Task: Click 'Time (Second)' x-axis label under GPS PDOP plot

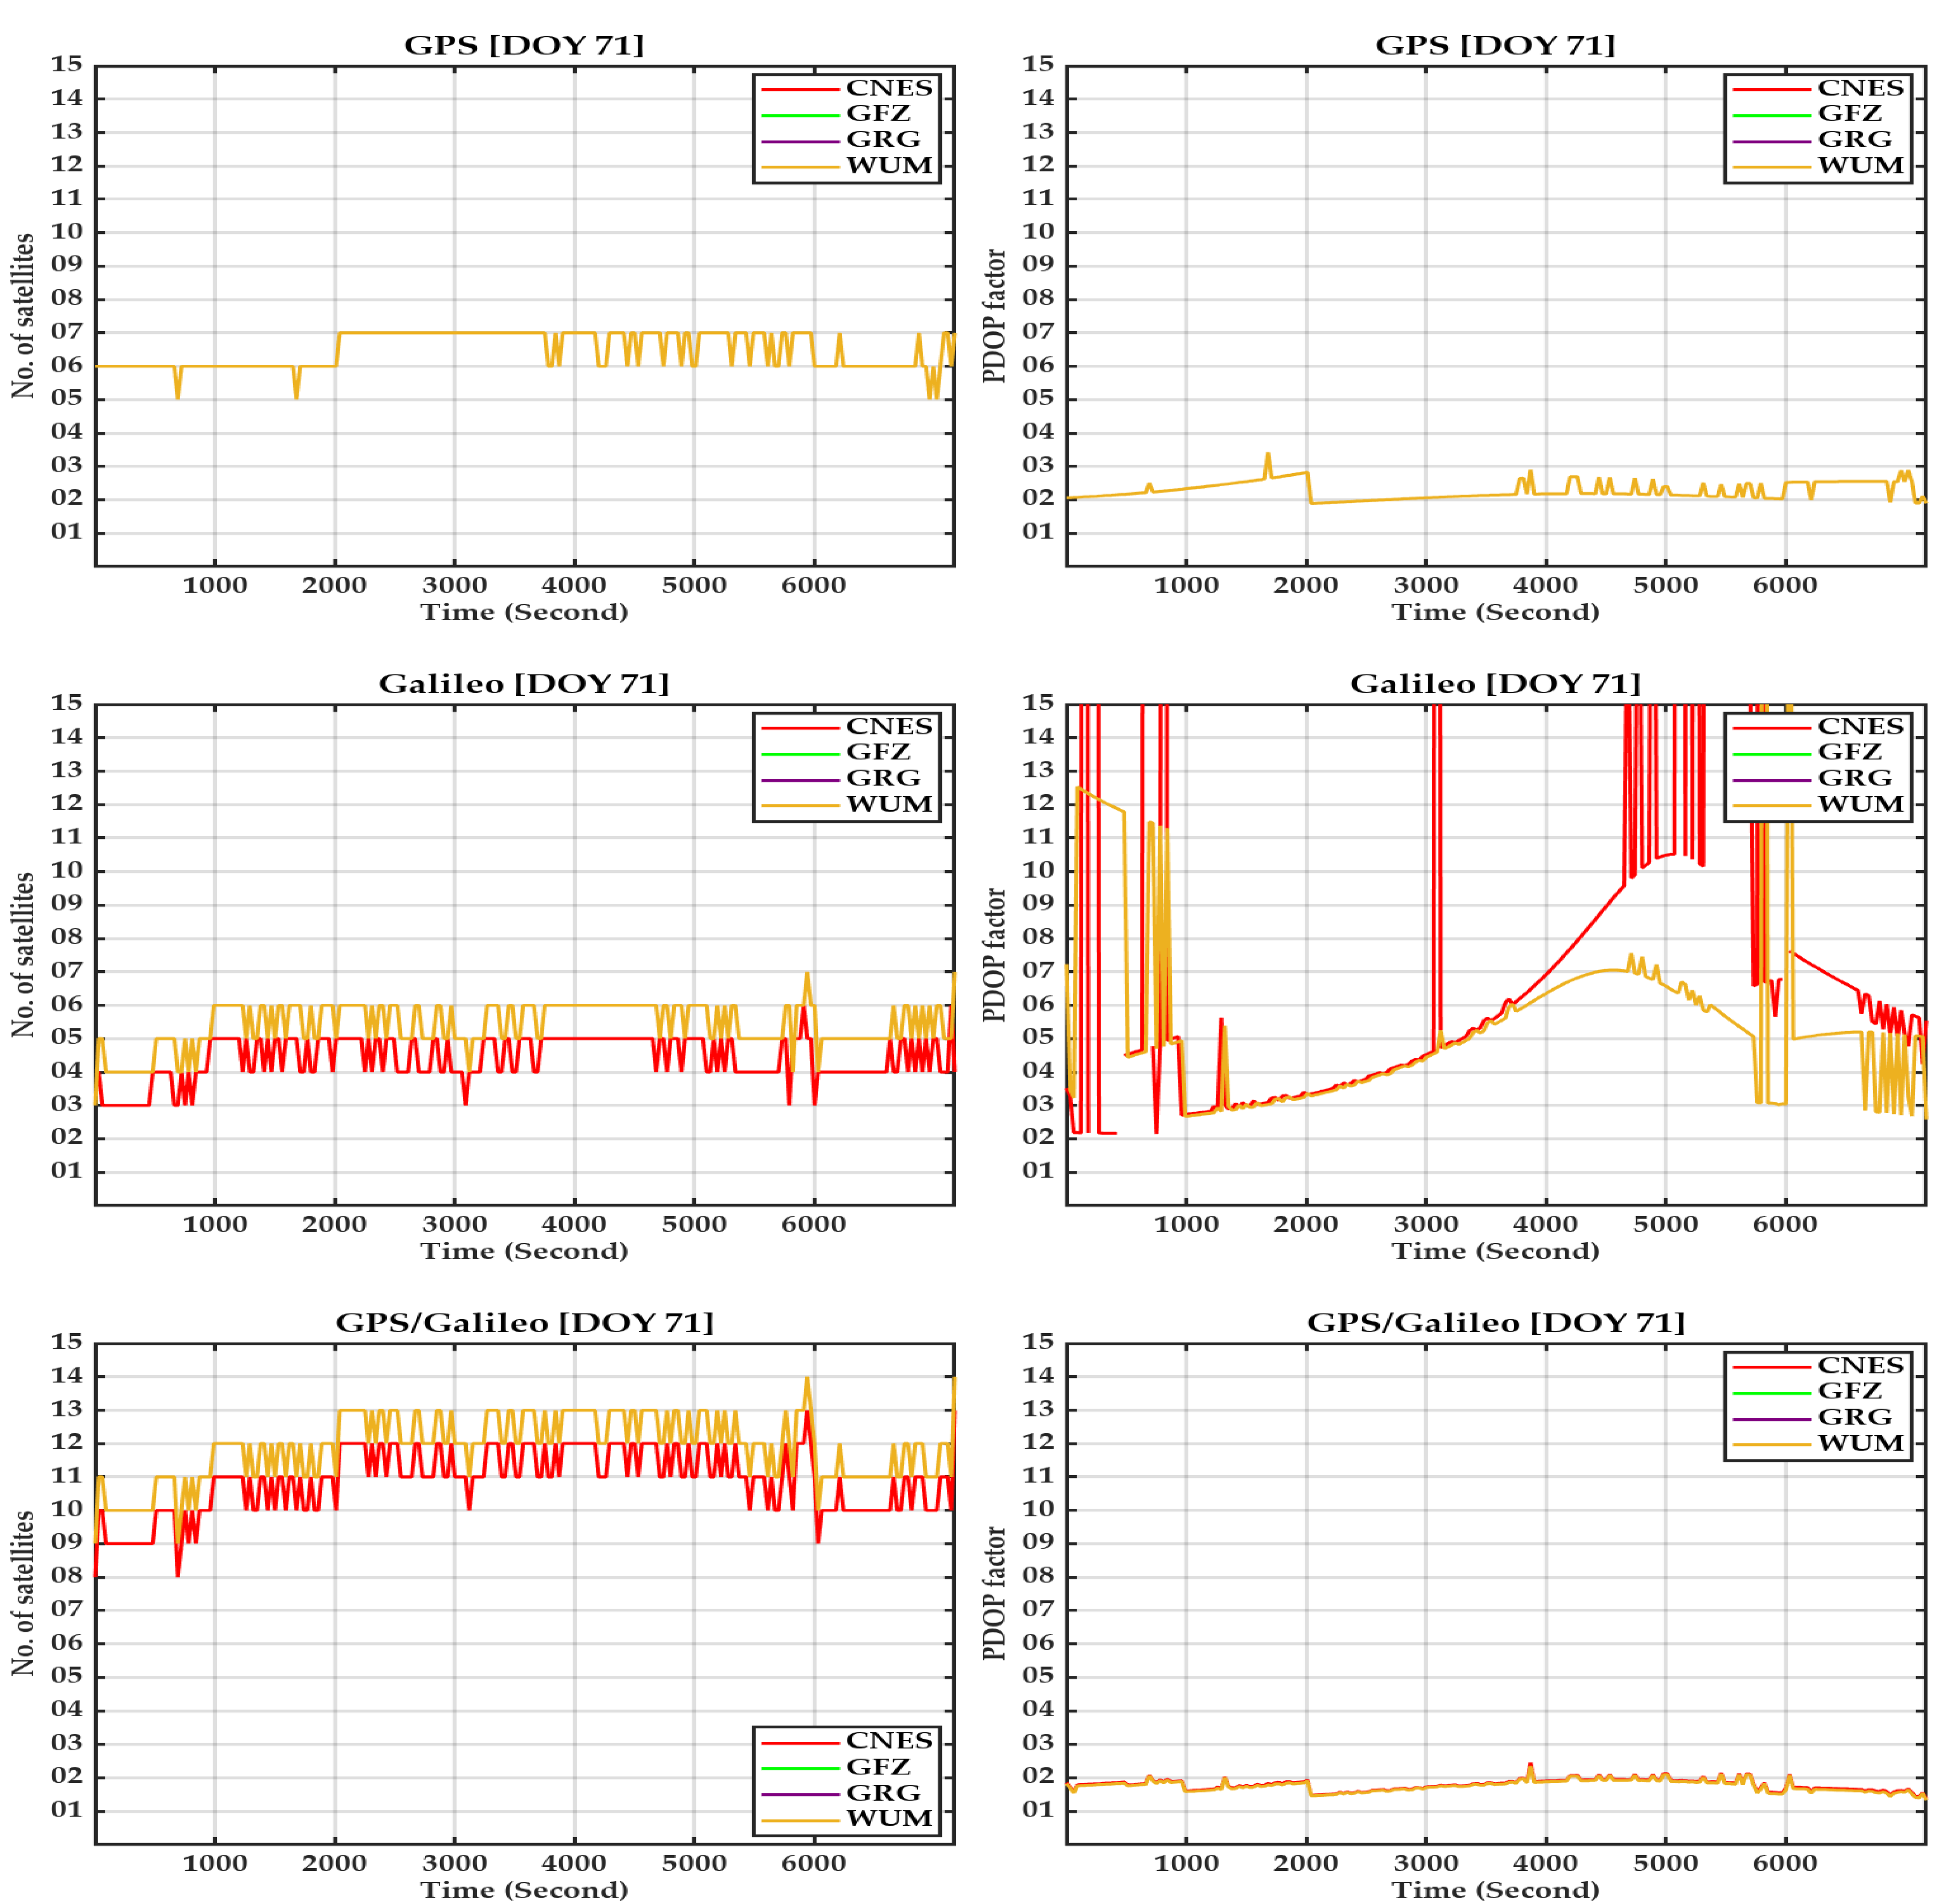Action: [x=1494, y=612]
